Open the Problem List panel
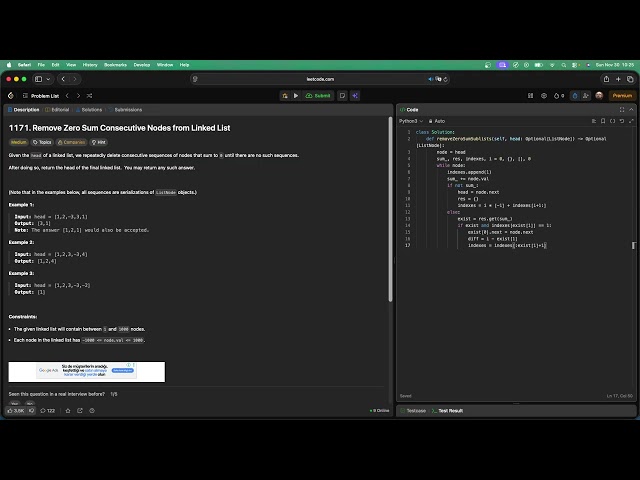This screenshot has height=480, width=640. pyautogui.click(x=41, y=96)
